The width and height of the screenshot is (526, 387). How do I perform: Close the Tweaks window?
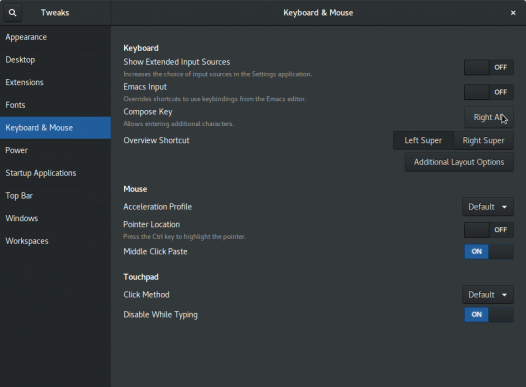tap(513, 13)
